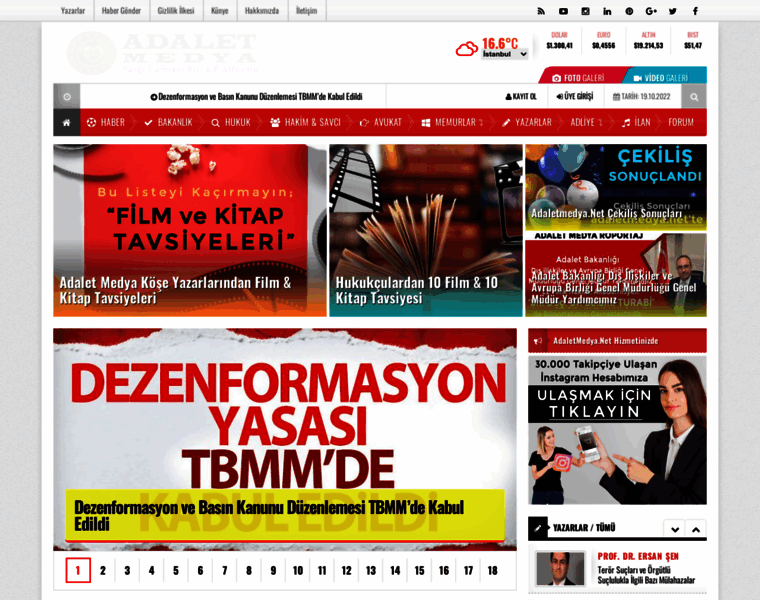
Task: Open Haber Gönder link
Action: (121, 11)
